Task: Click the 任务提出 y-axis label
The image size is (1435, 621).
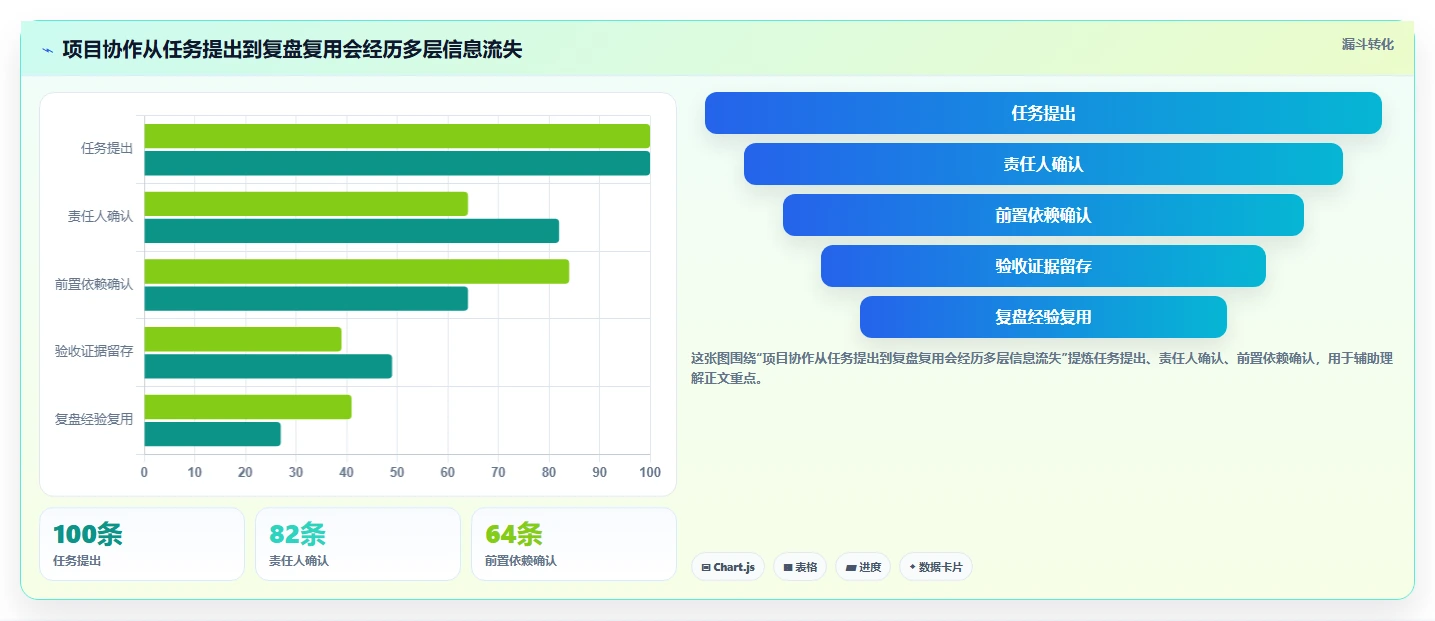Action: [x=107, y=148]
